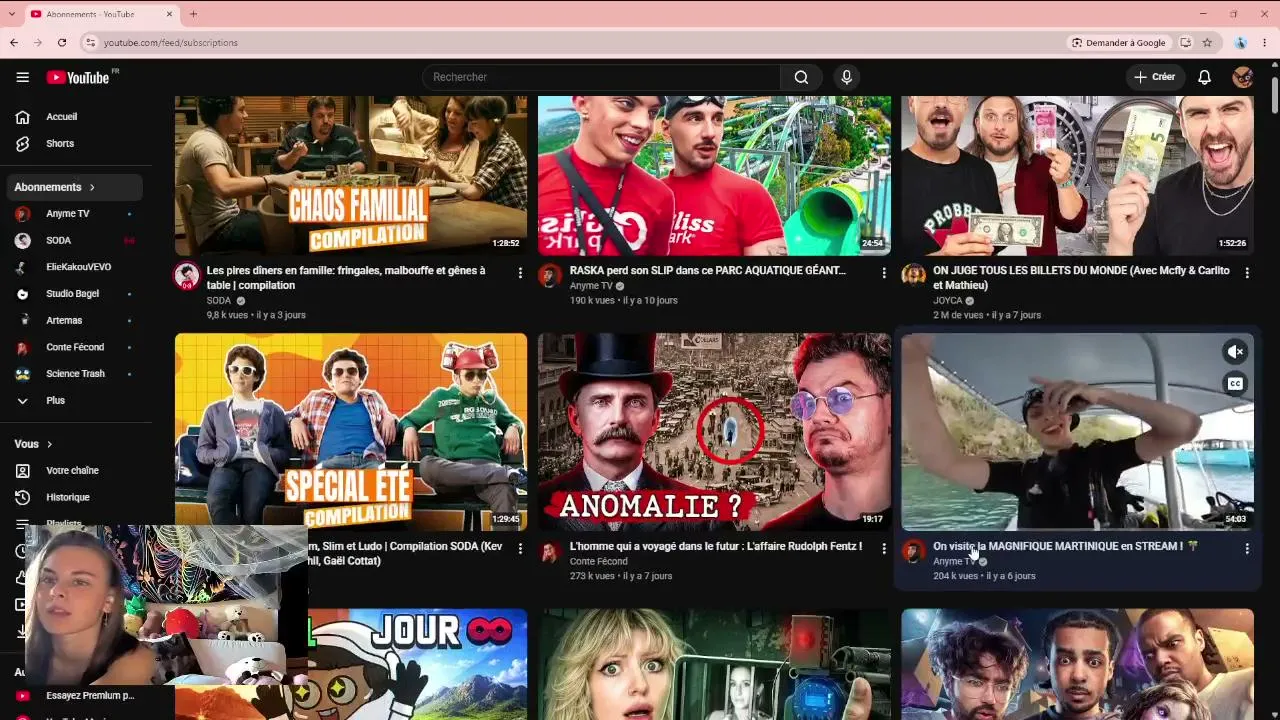Open the tab search dropdown arrow
Image resolution: width=1280 pixels, height=720 pixels.
coord(12,14)
